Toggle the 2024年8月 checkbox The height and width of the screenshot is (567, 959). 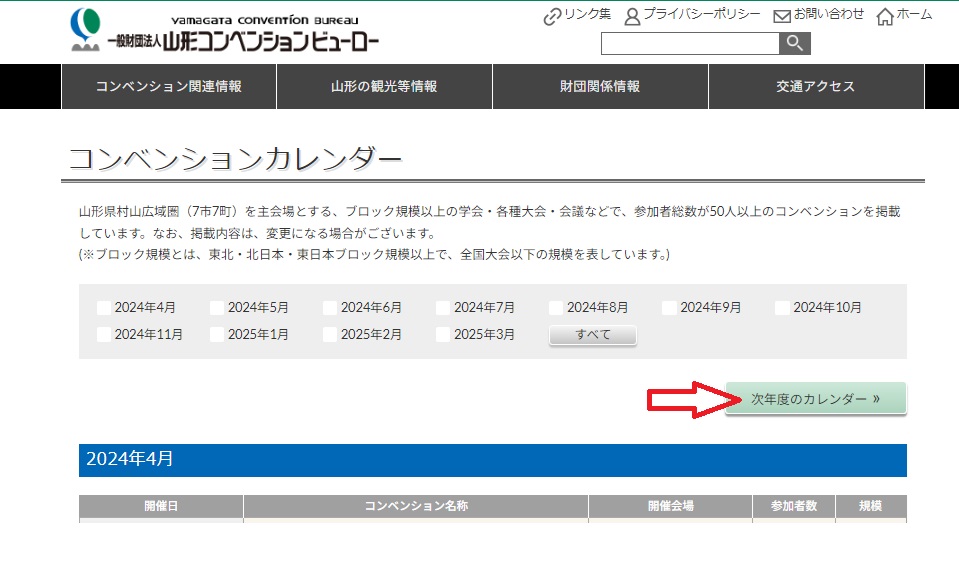tap(556, 308)
